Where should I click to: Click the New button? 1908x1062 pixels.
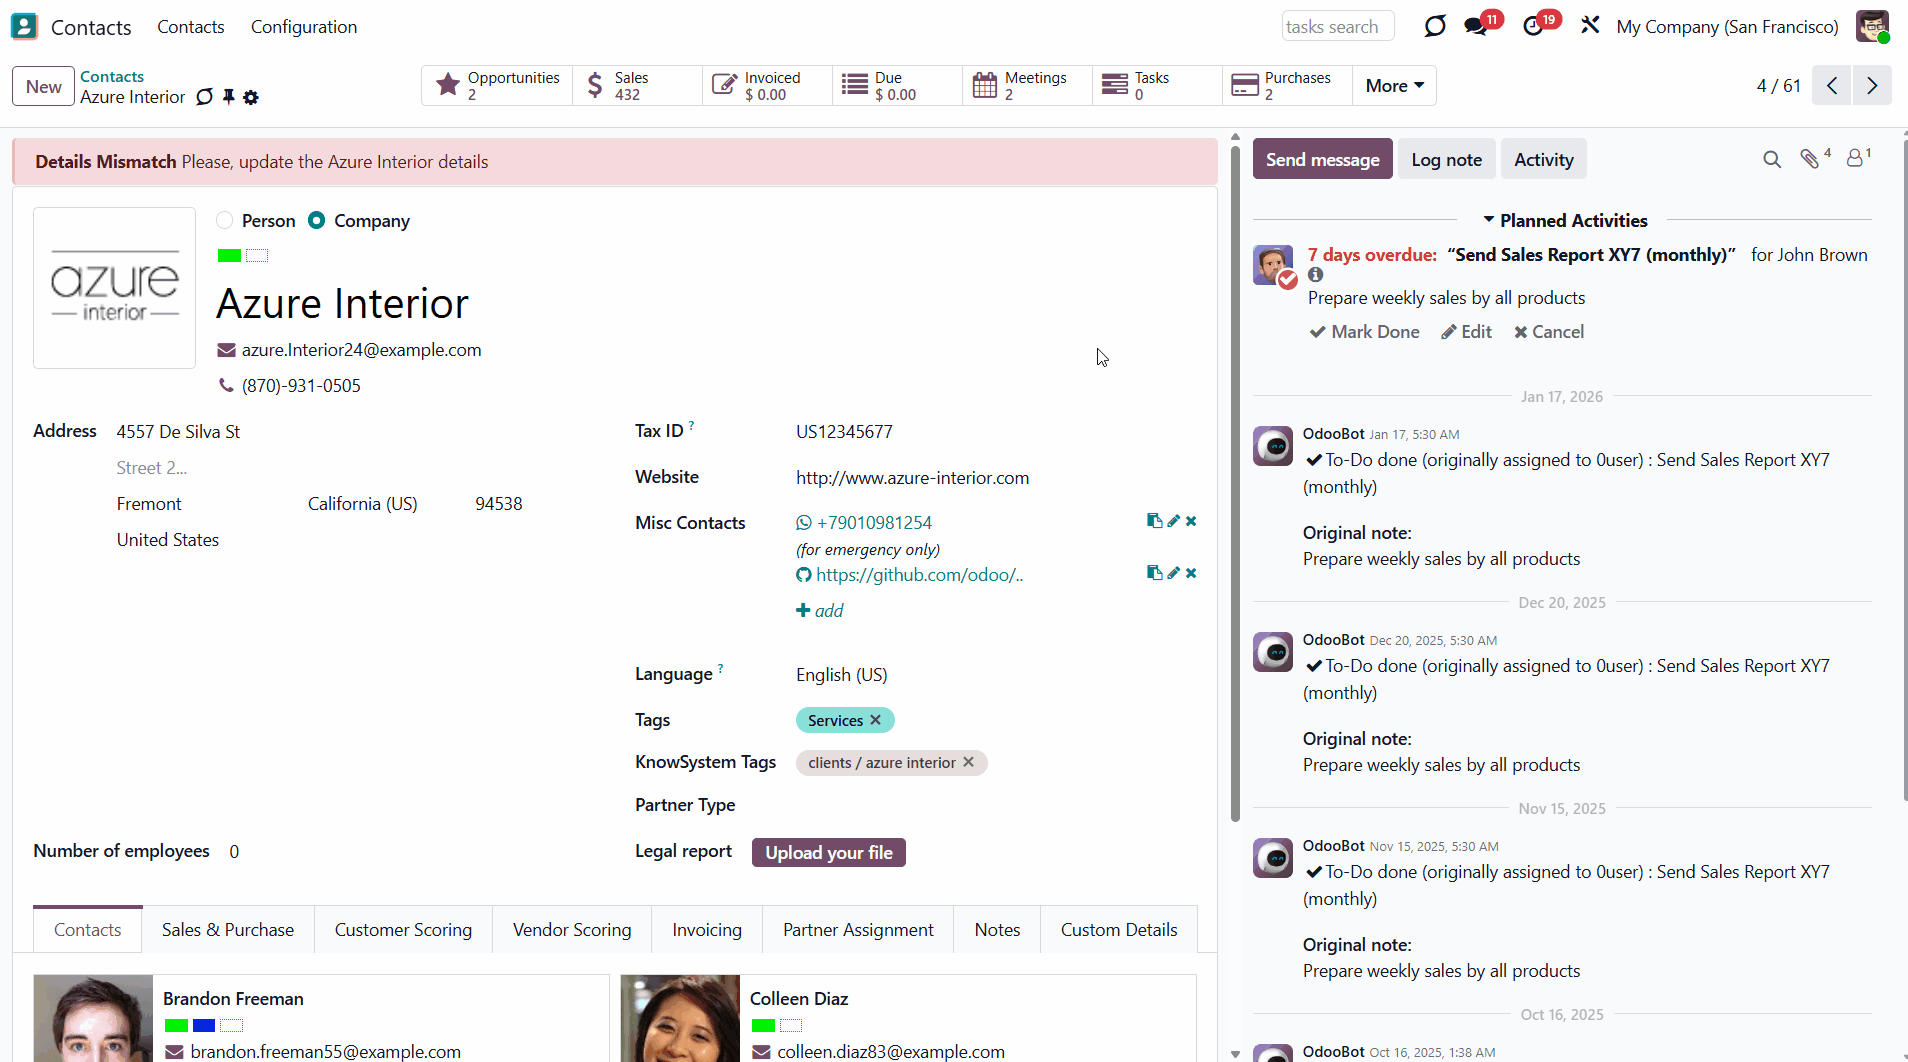click(x=44, y=86)
